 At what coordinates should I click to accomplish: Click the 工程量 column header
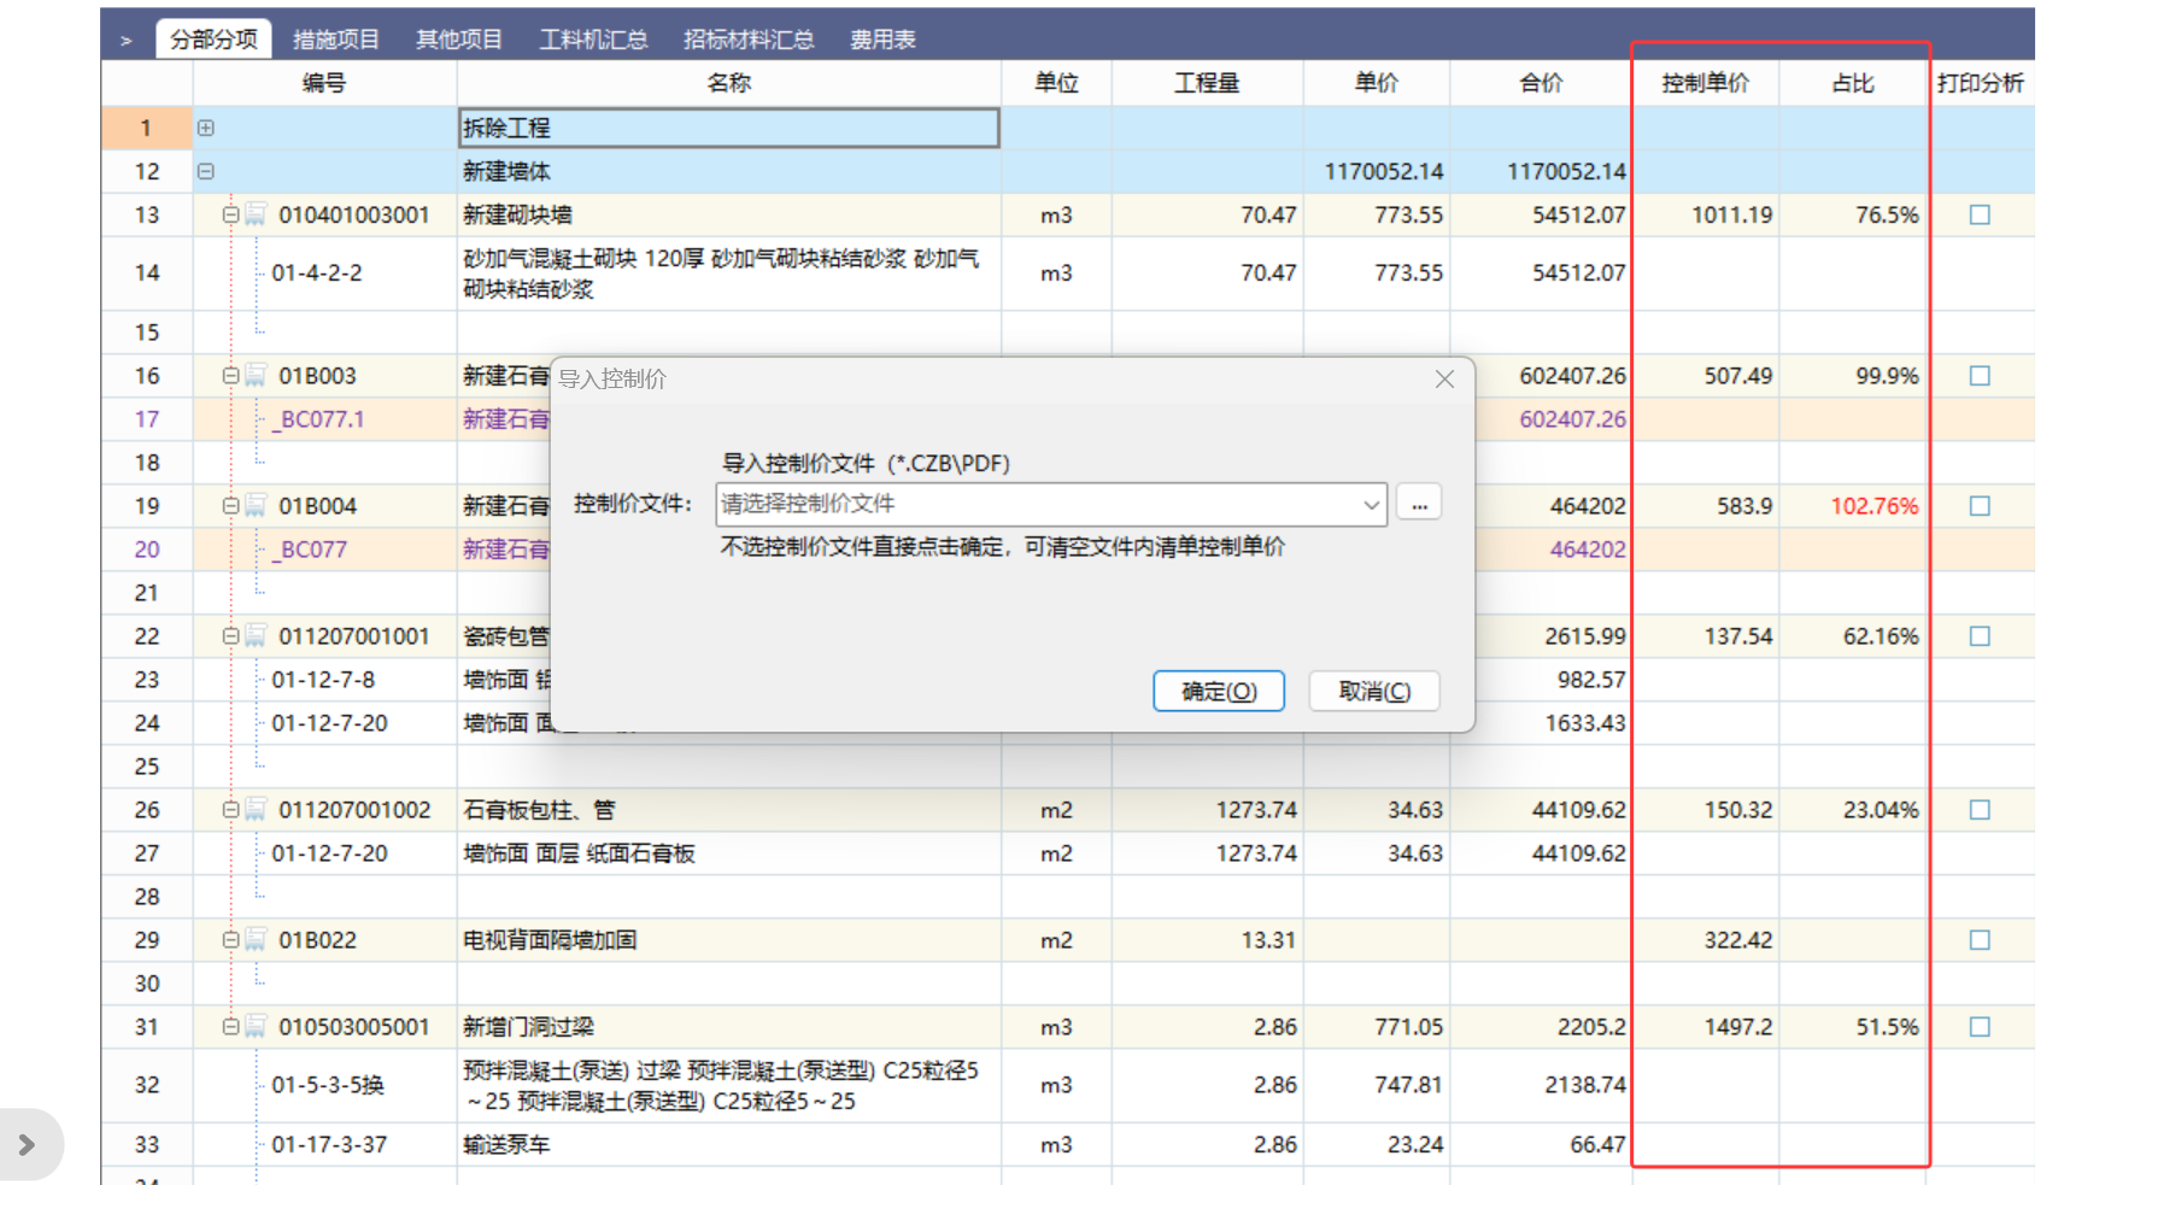(1207, 83)
